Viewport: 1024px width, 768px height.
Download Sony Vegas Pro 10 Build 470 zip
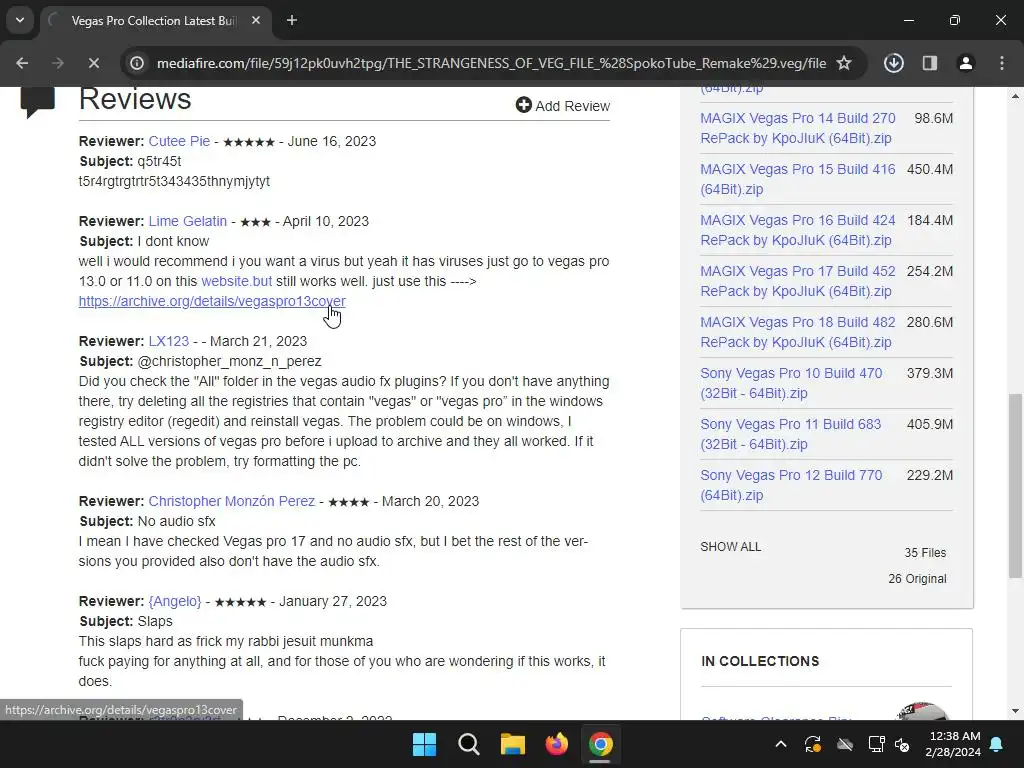pyautogui.click(x=791, y=383)
